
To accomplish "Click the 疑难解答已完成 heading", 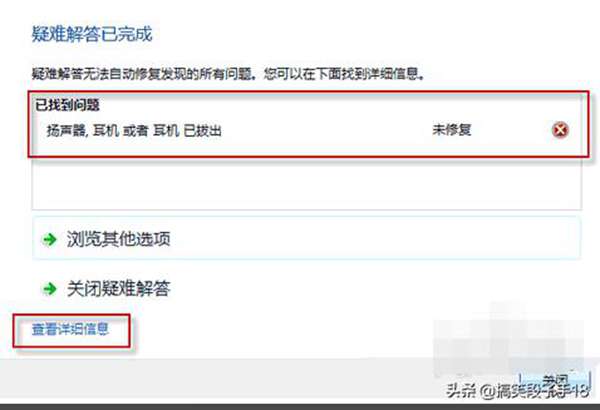I will (92, 34).
